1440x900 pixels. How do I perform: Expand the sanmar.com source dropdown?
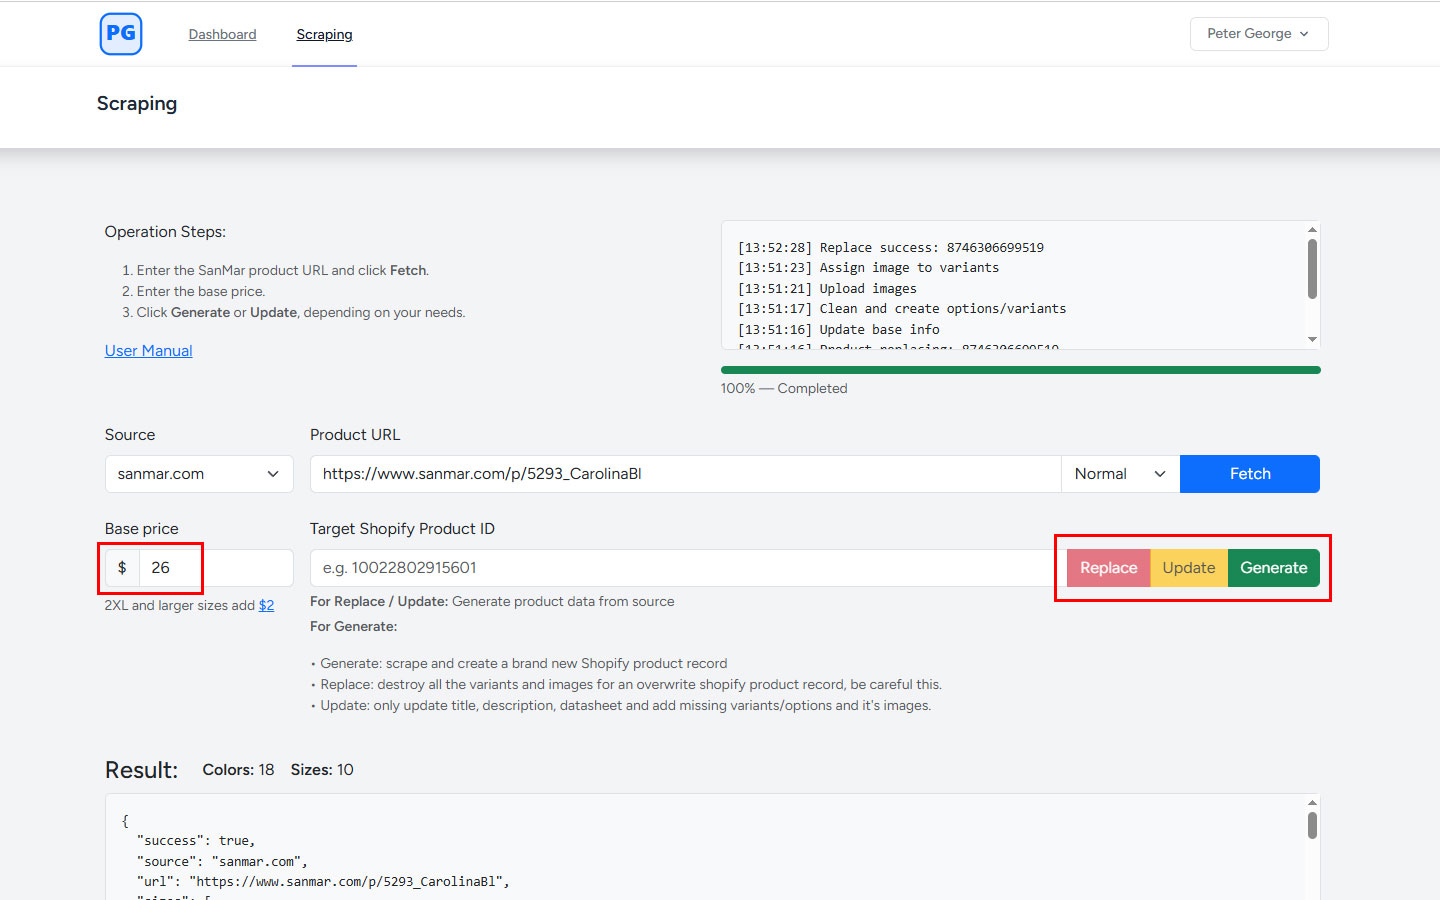coord(199,474)
